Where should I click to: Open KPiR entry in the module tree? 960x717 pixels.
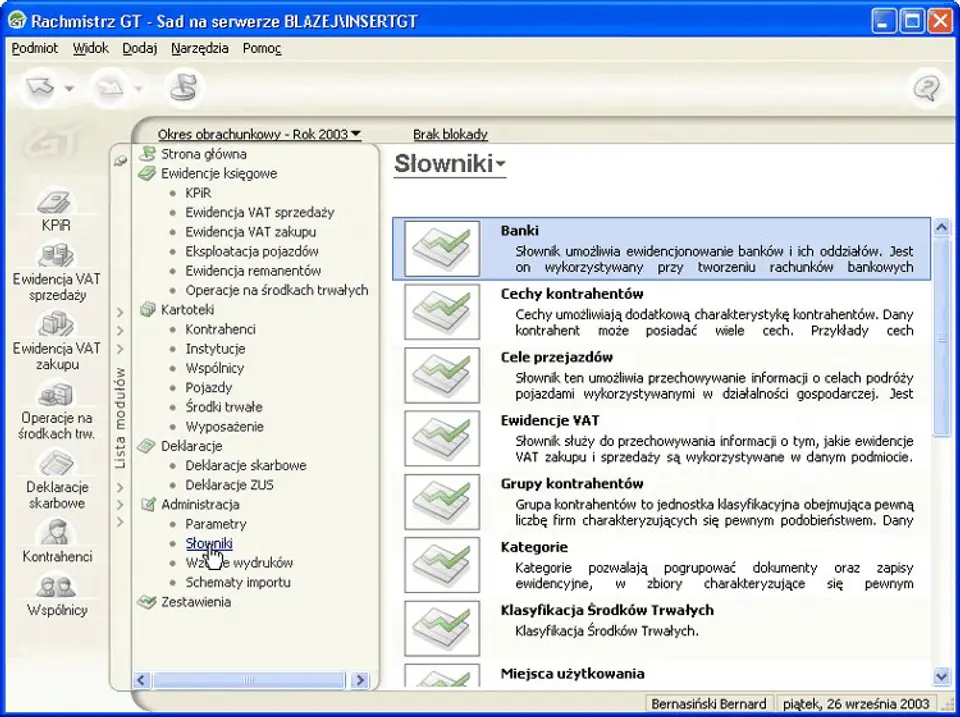[x=198, y=193]
